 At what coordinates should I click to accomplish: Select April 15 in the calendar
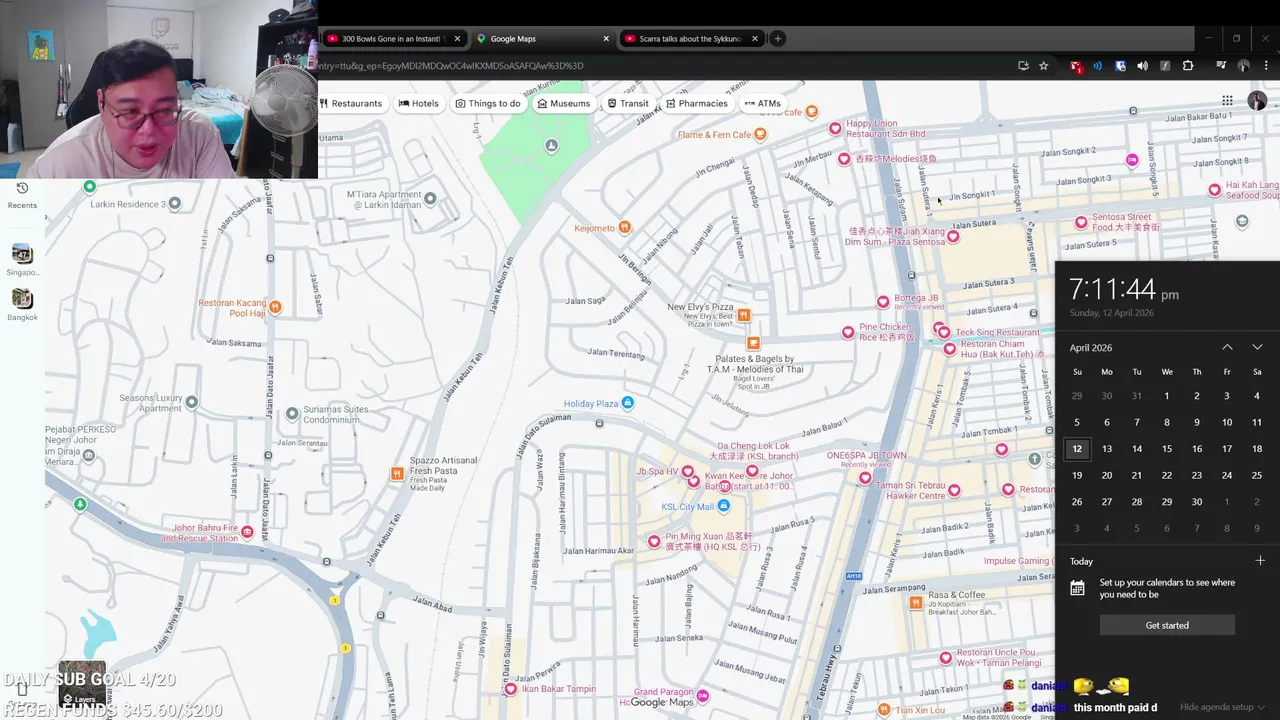[1167, 449]
